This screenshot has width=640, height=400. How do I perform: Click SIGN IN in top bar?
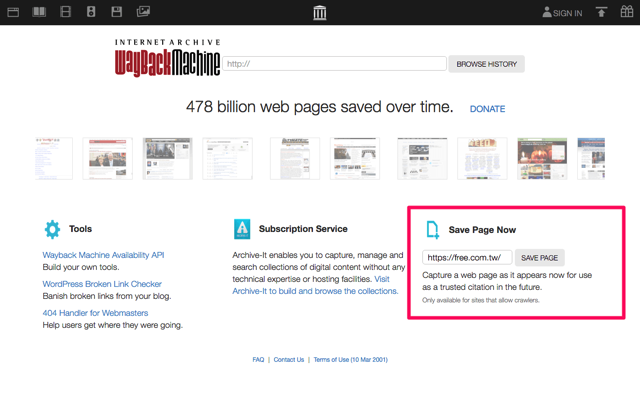pyautogui.click(x=562, y=13)
